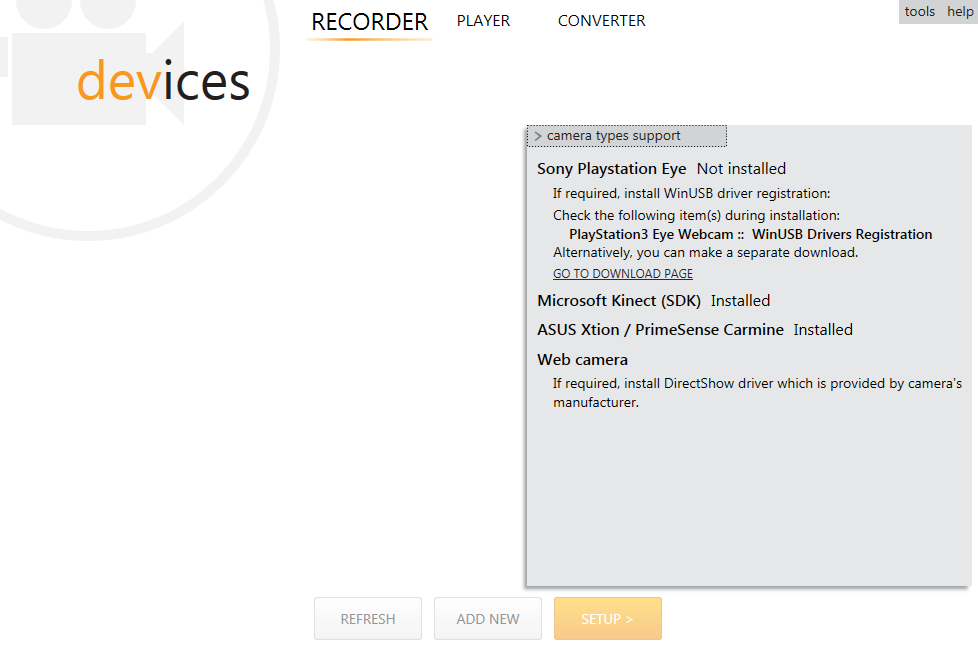Collapse the camera types support expander
Image resolution: width=978 pixels, height=652 pixels.
(x=627, y=136)
